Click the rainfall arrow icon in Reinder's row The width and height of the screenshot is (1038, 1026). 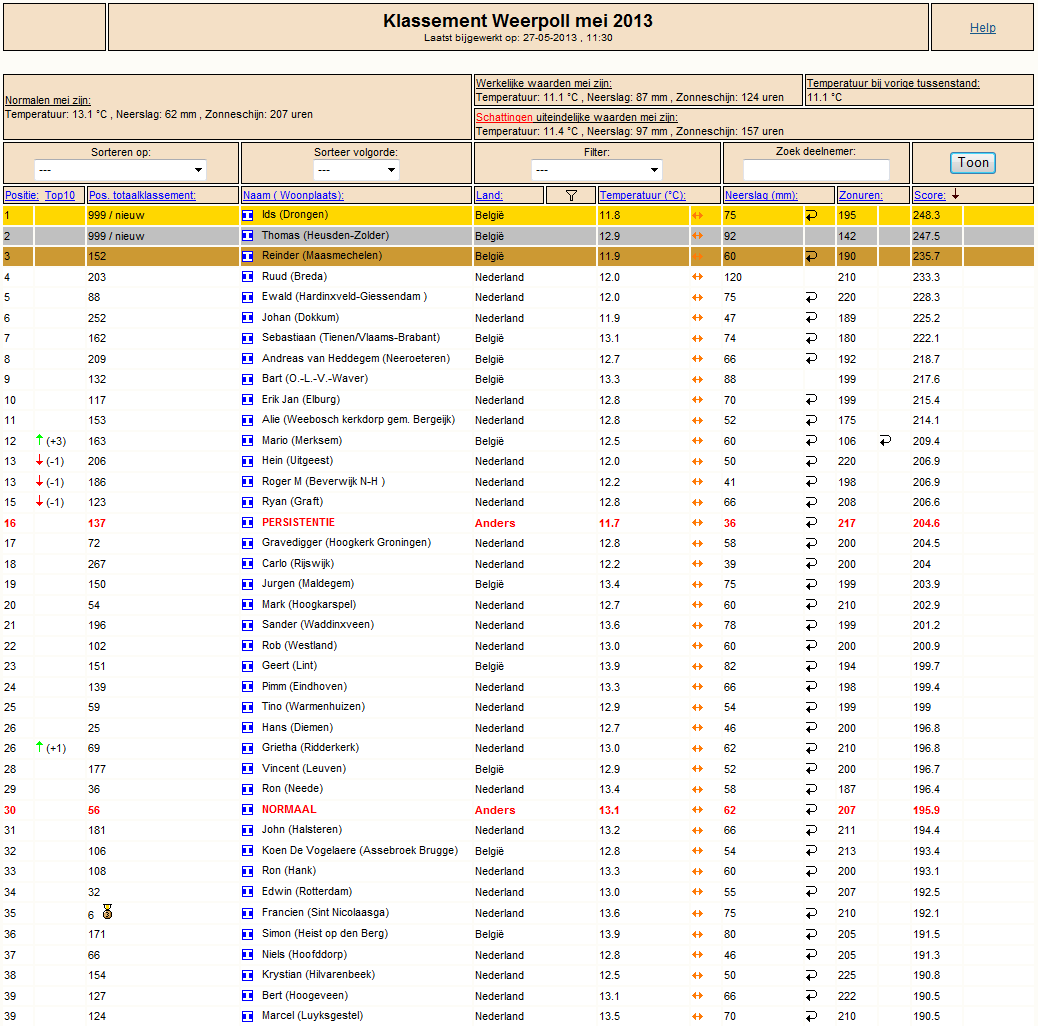pos(811,256)
